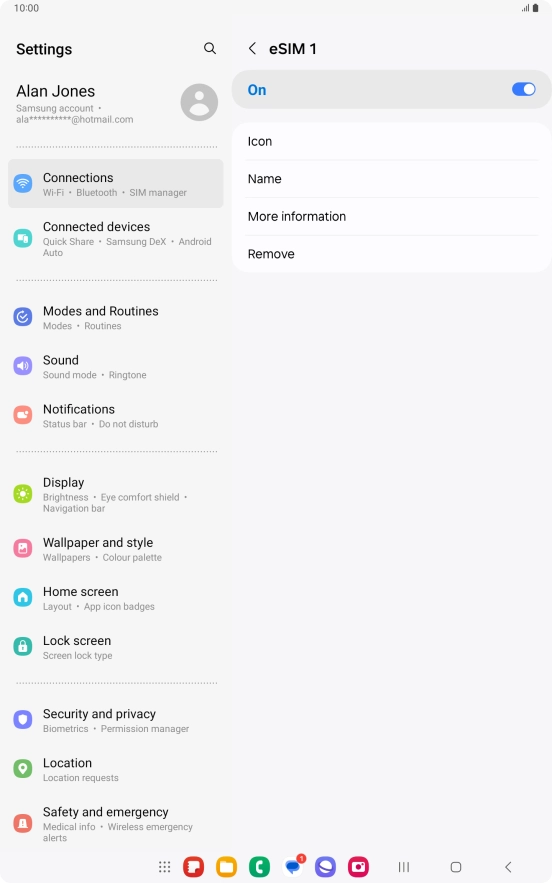Open the Name setting for eSIM 1
Viewport: 552px width, 883px height.
391,179
